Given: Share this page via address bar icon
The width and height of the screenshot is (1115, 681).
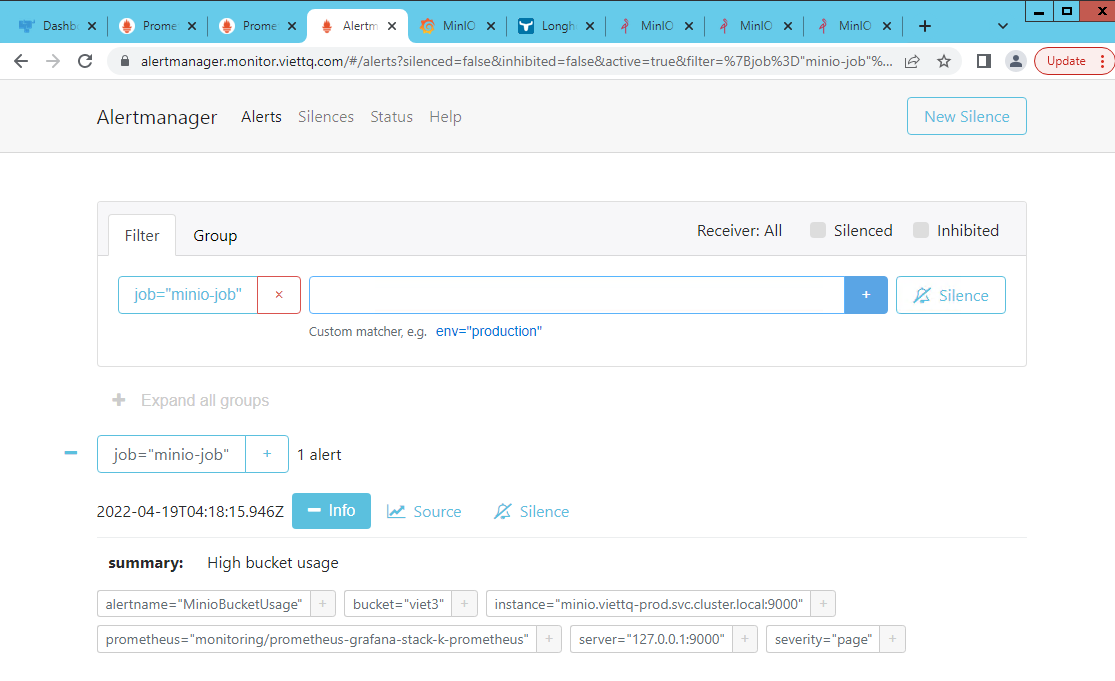Looking at the screenshot, I should coord(912,61).
